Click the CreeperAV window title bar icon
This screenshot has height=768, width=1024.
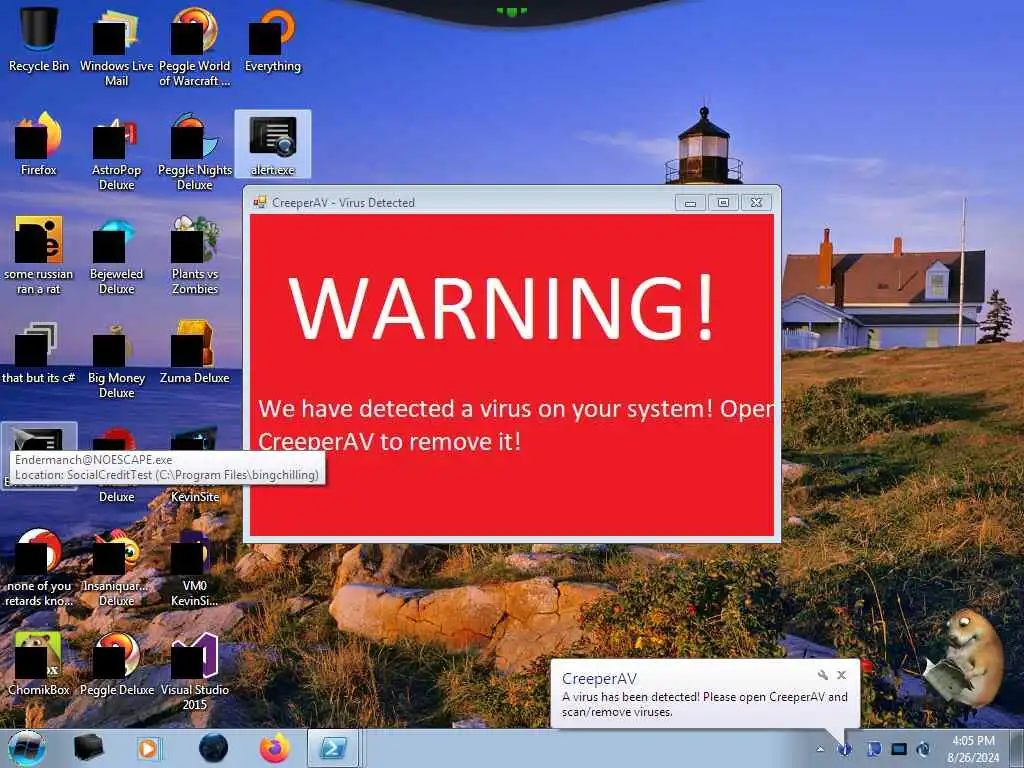(260, 202)
